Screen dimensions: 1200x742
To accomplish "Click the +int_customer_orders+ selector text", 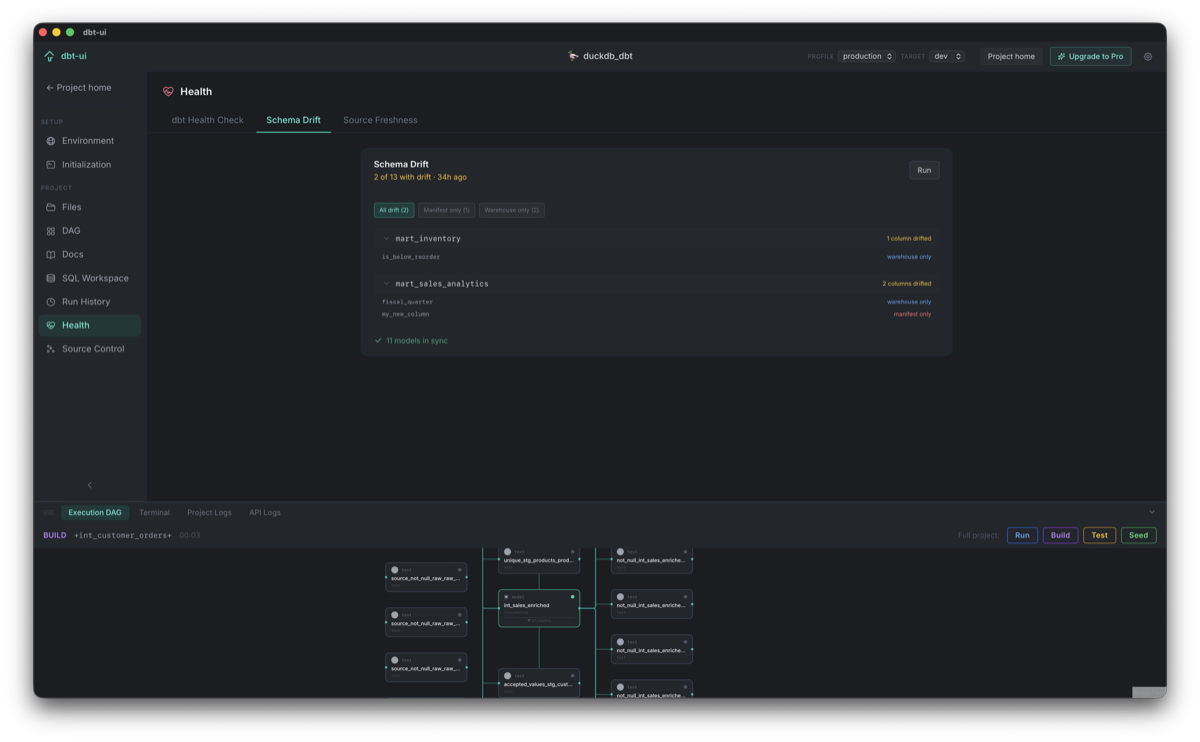I will click(x=123, y=535).
